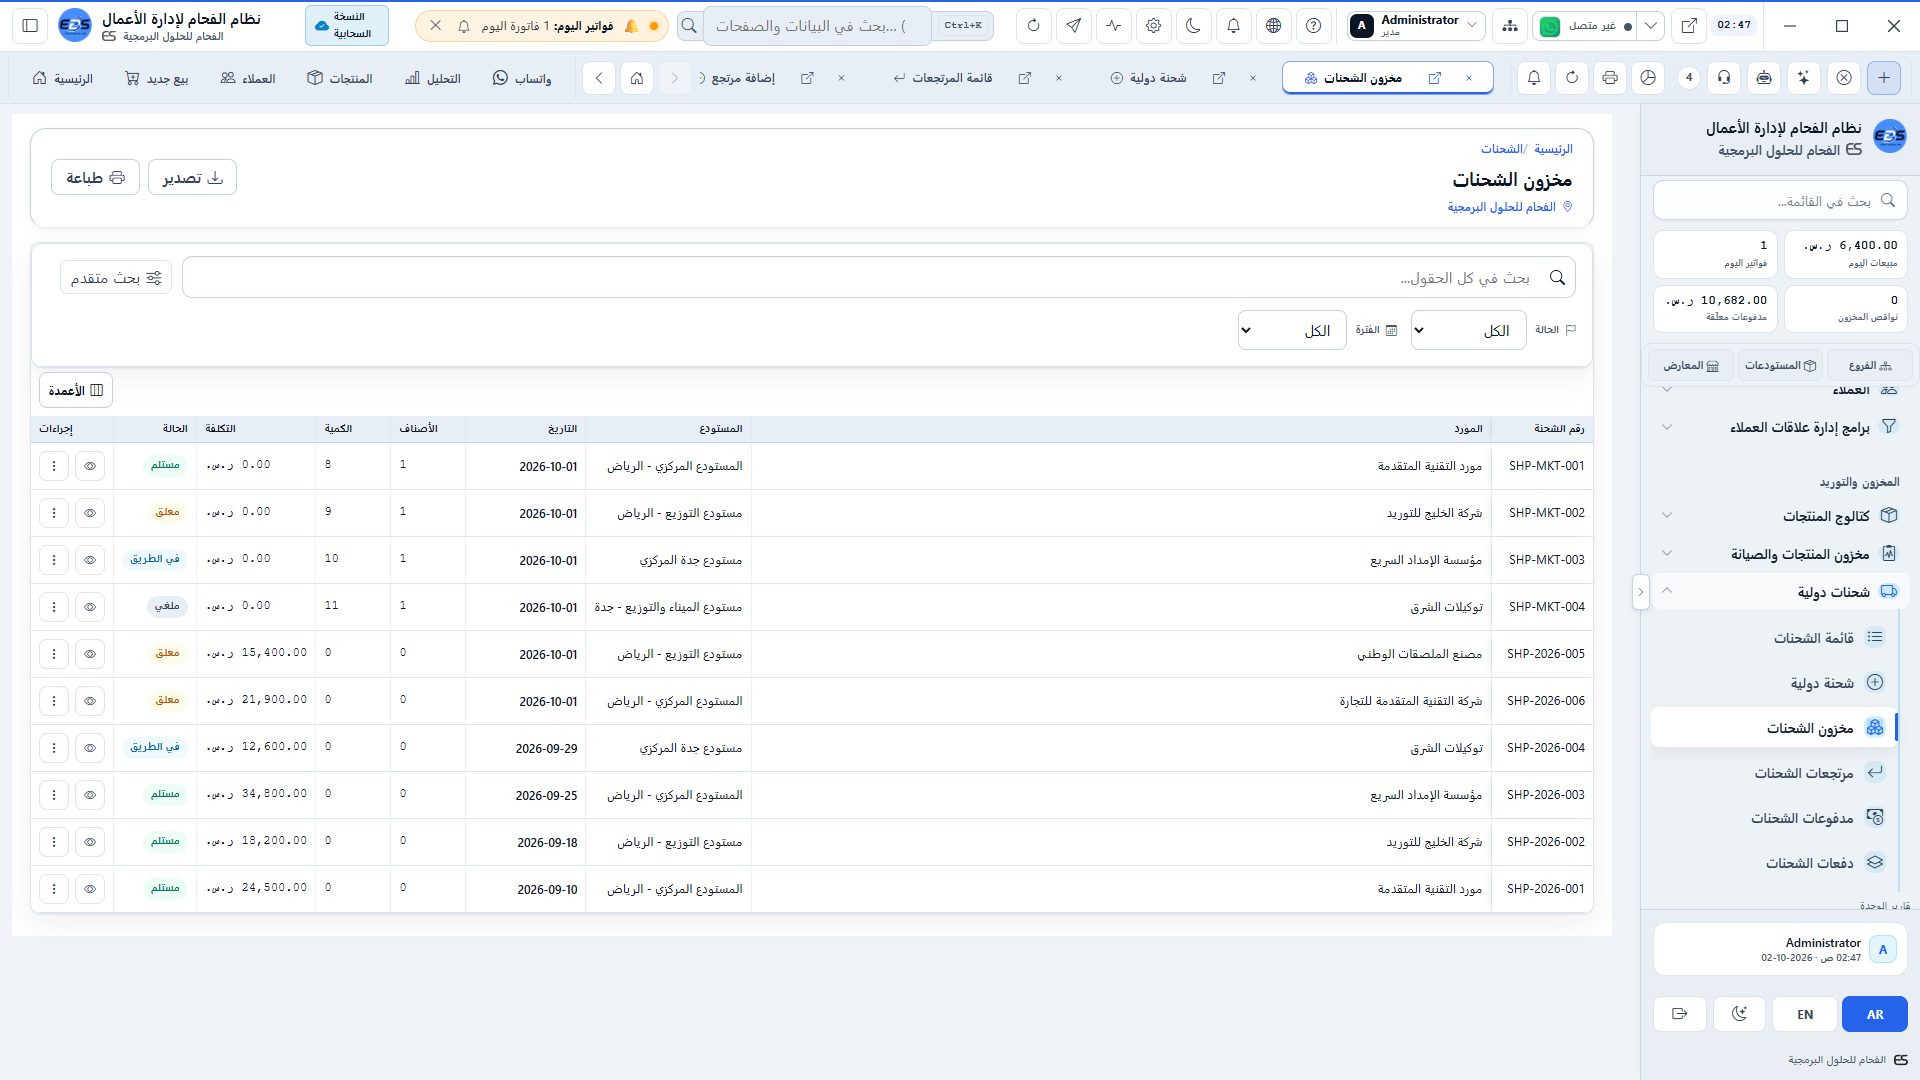1920x1080 pixels.
Task: Open the واتساب menu item
Action: coord(522,78)
